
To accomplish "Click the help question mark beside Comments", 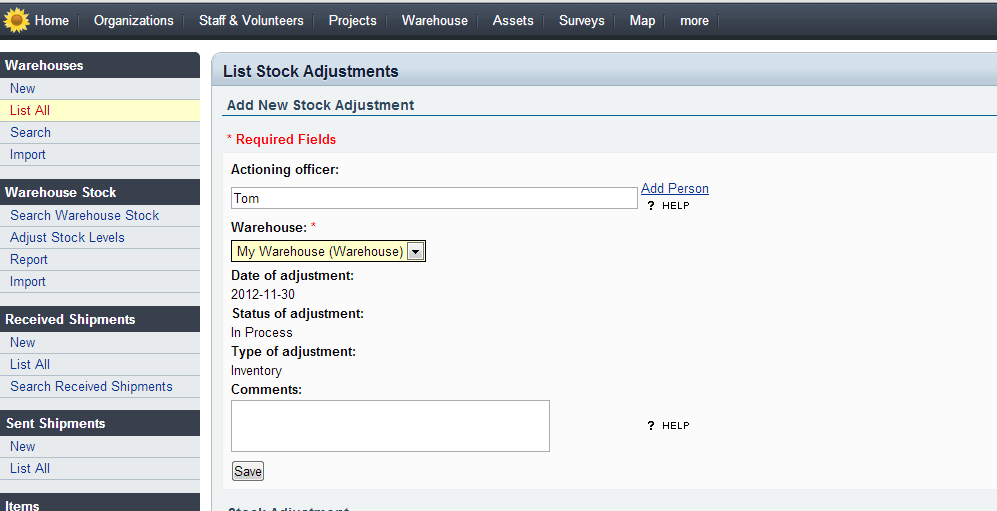I will coord(651,425).
